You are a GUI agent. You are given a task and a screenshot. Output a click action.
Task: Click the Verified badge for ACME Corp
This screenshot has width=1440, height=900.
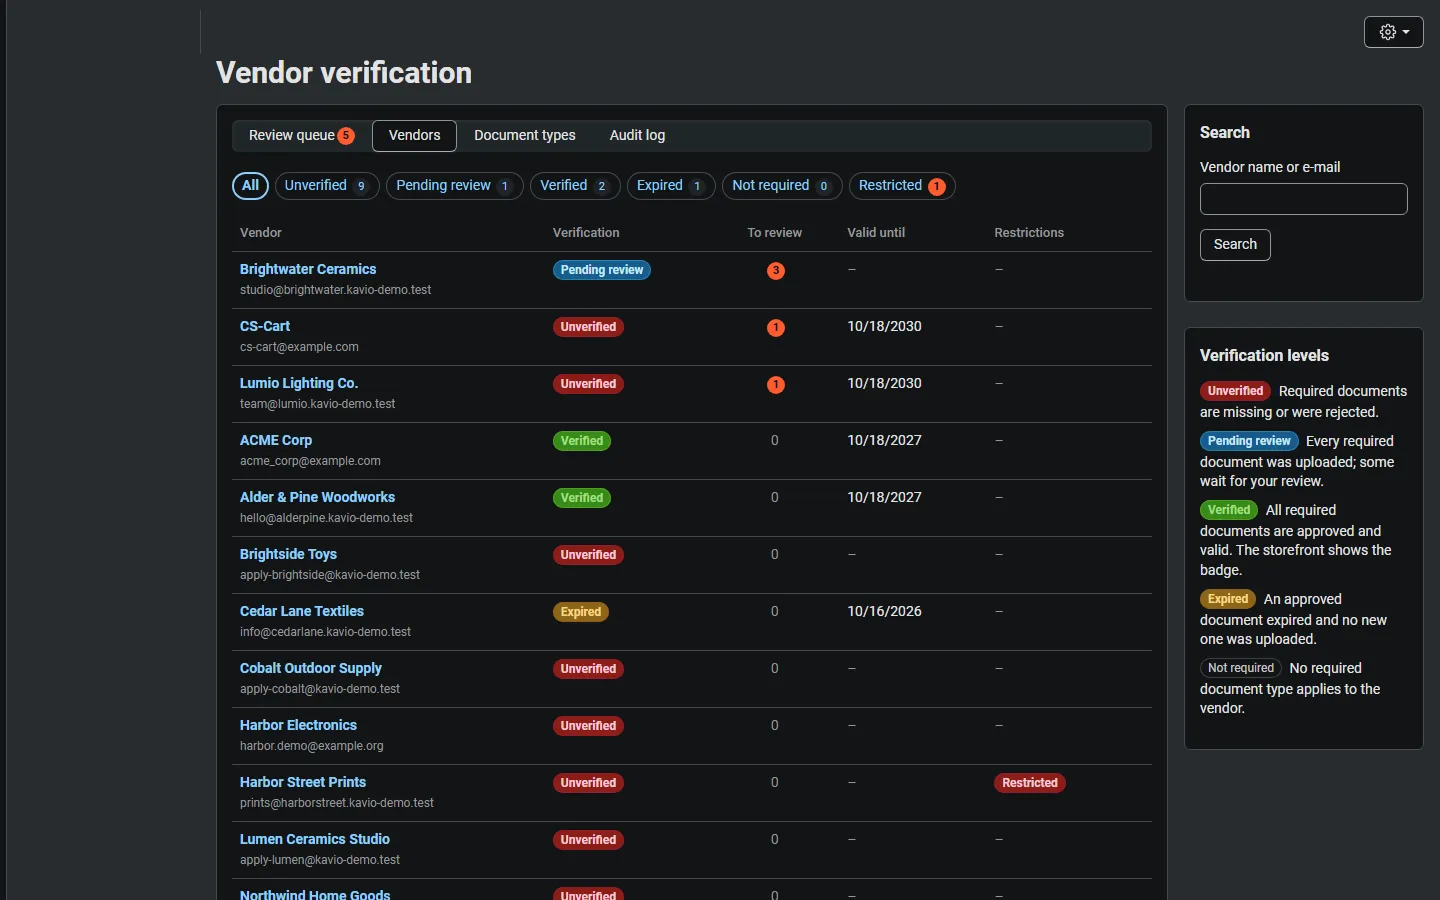click(582, 441)
